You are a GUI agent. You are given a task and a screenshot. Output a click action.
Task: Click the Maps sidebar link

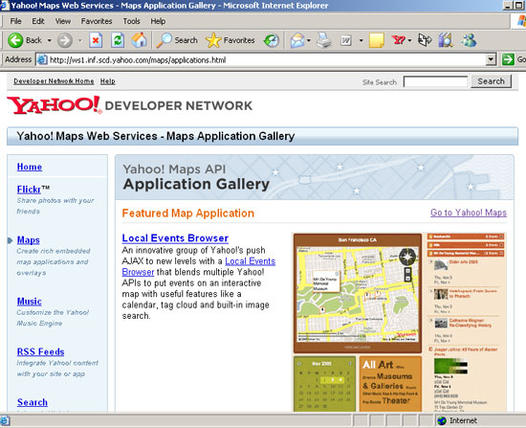point(29,240)
